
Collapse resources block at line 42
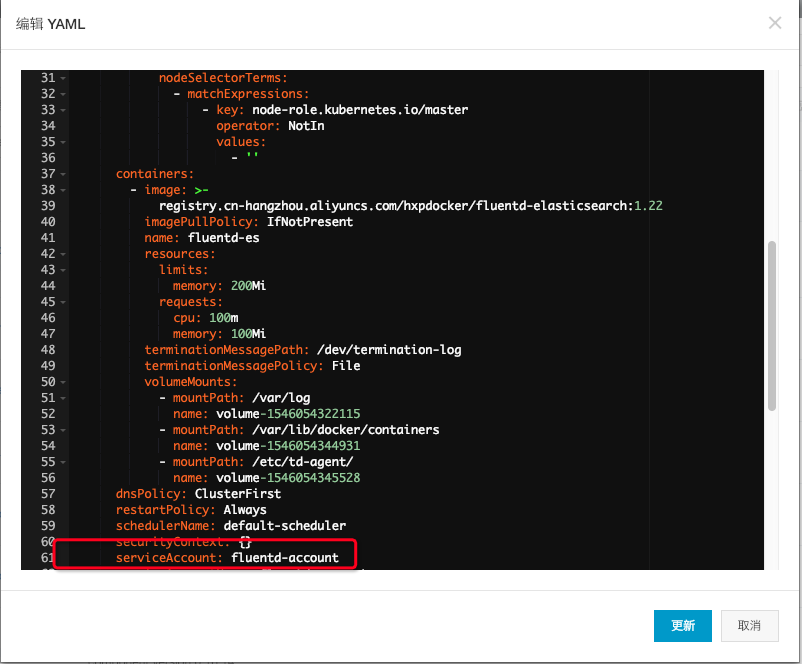click(x=63, y=254)
